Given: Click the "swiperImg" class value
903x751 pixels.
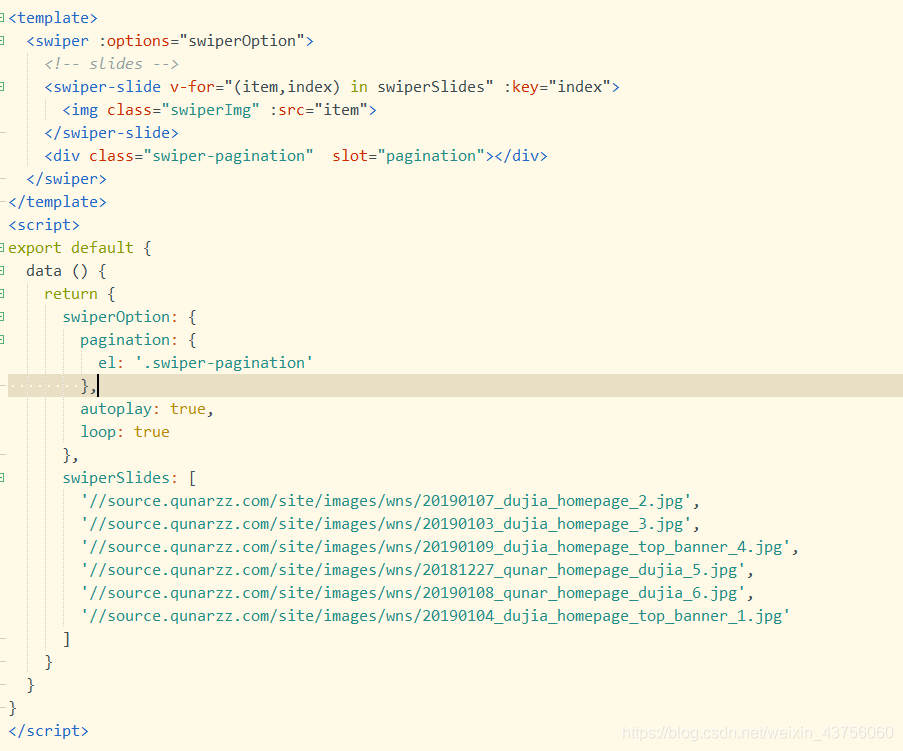Looking at the screenshot, I should point(210,110).
